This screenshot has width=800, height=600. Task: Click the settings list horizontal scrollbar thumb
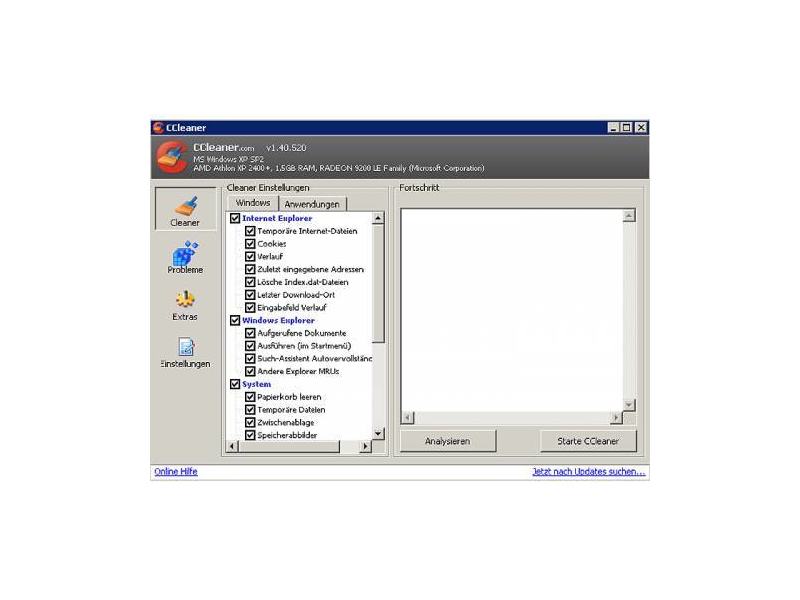(x=289, y=446)
